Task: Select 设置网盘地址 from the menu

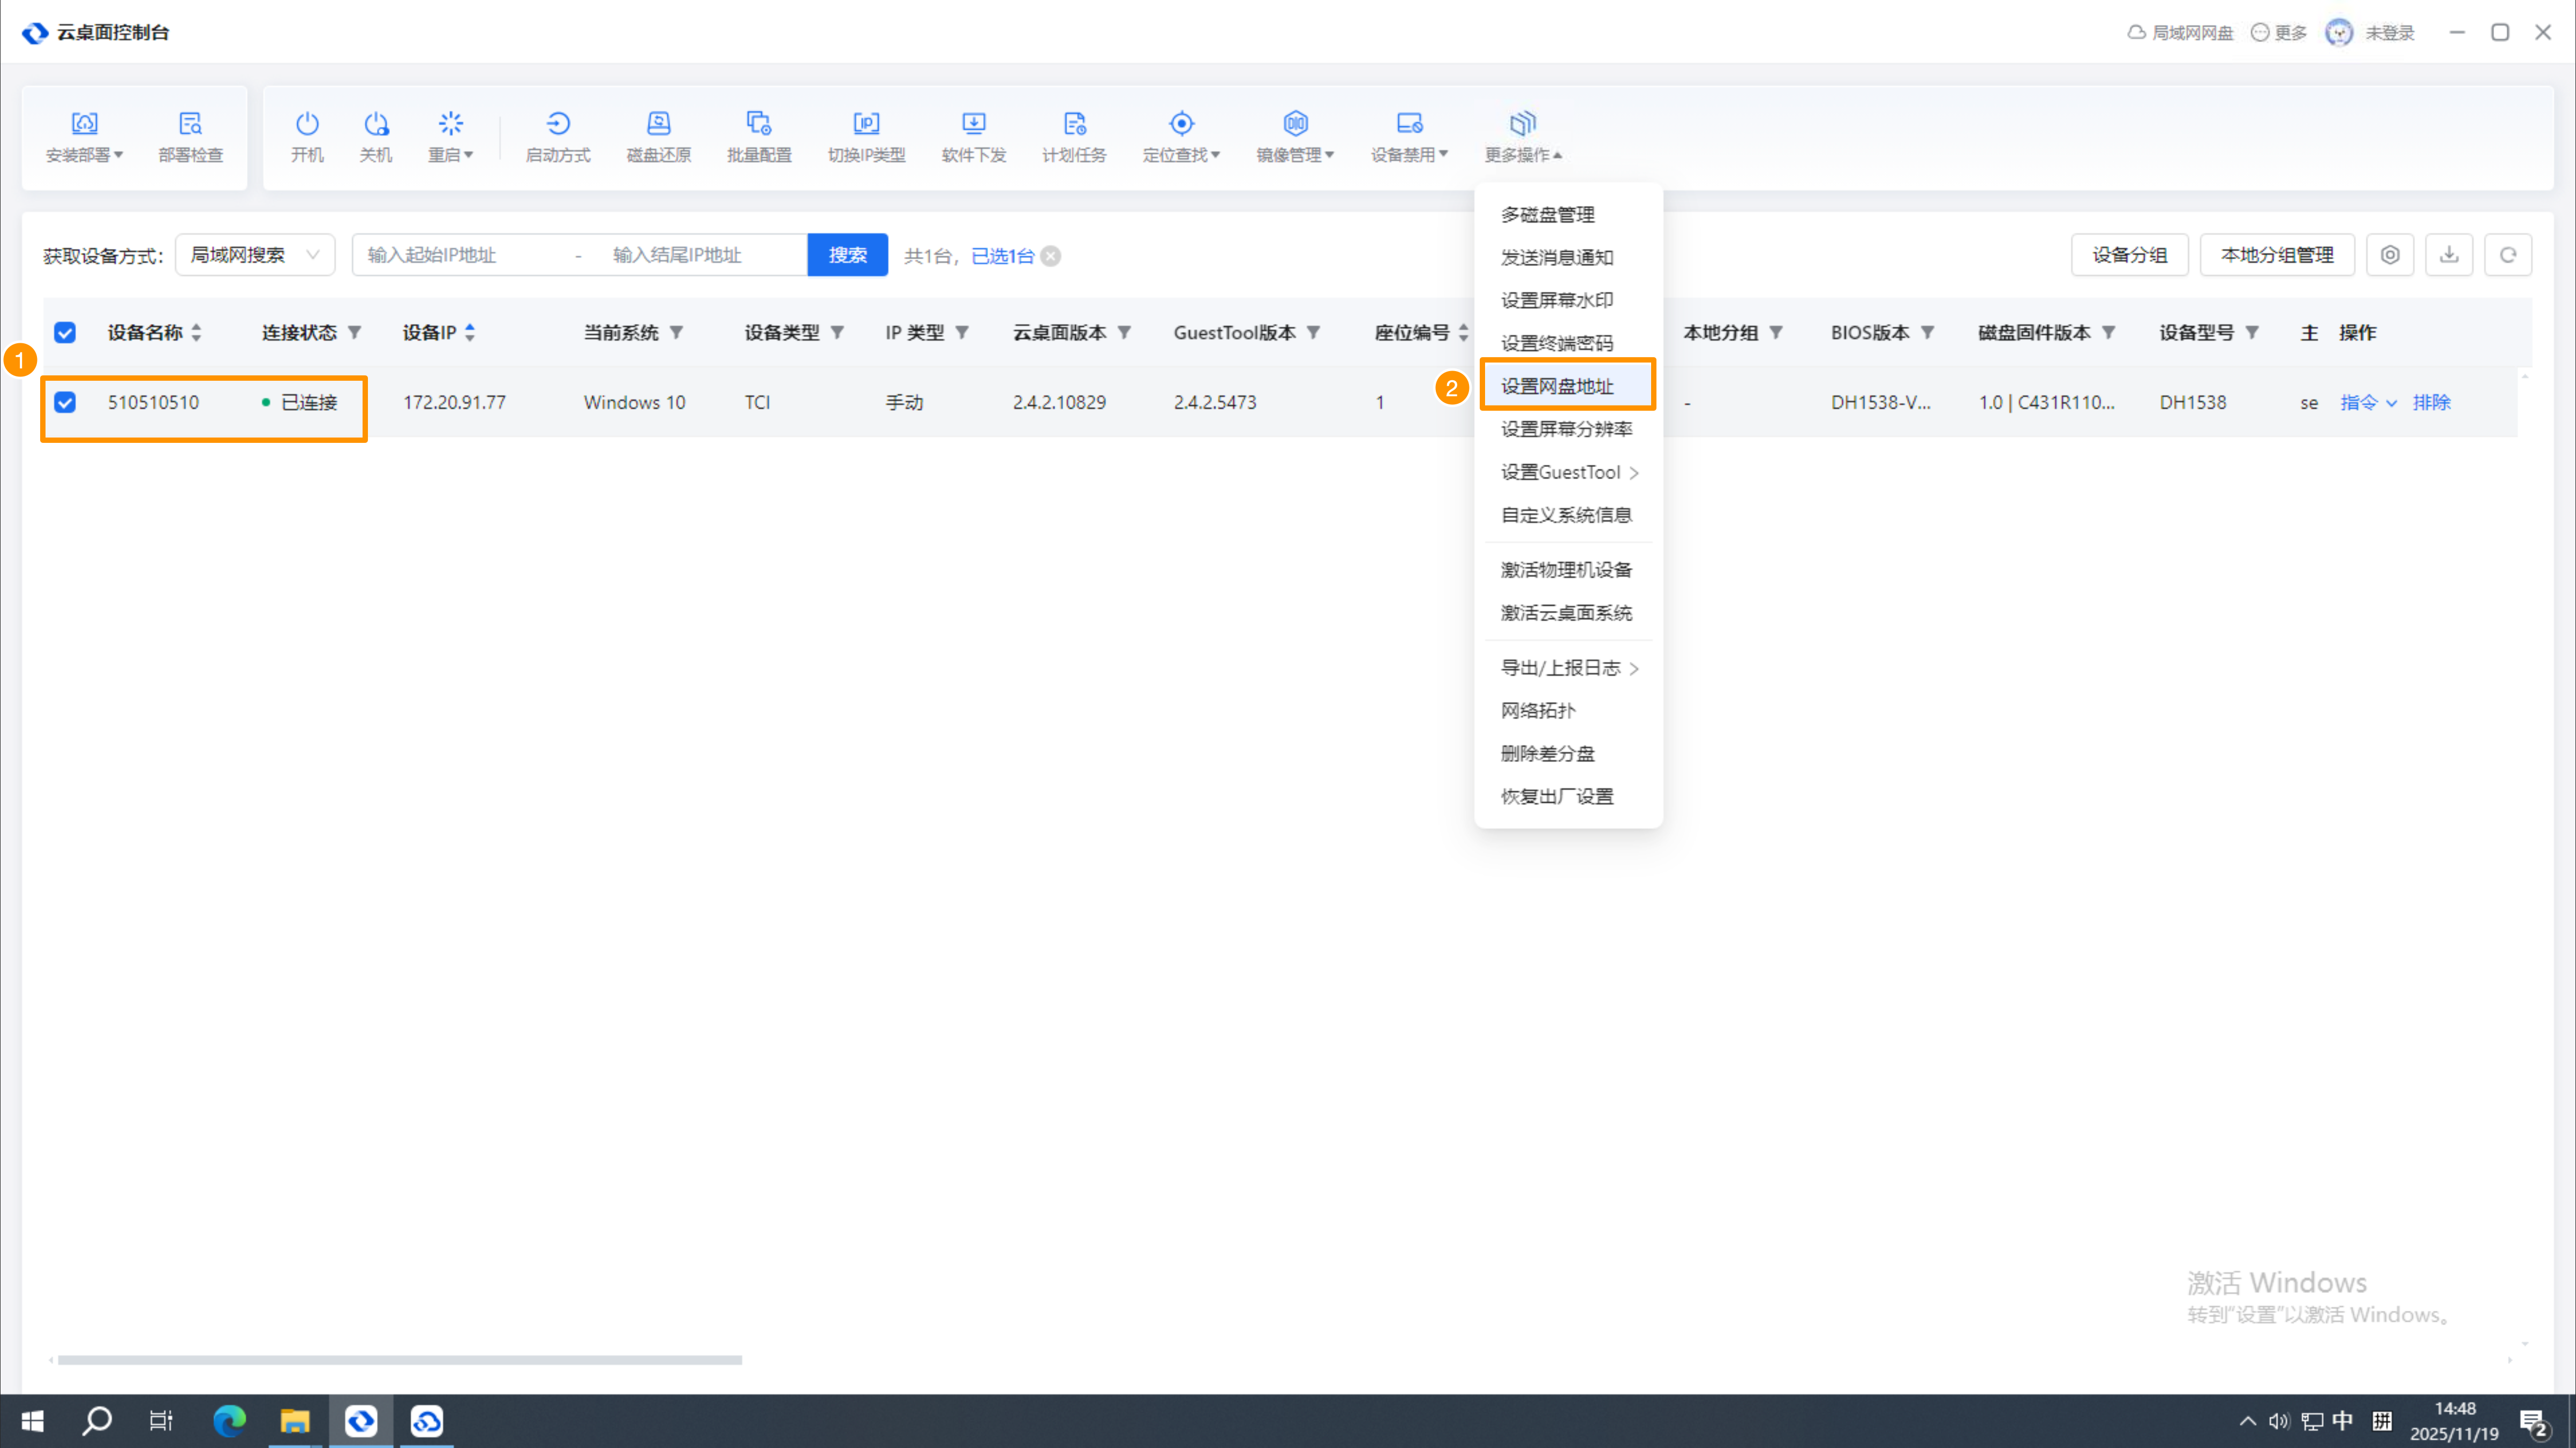Action: click(1557, 386)
